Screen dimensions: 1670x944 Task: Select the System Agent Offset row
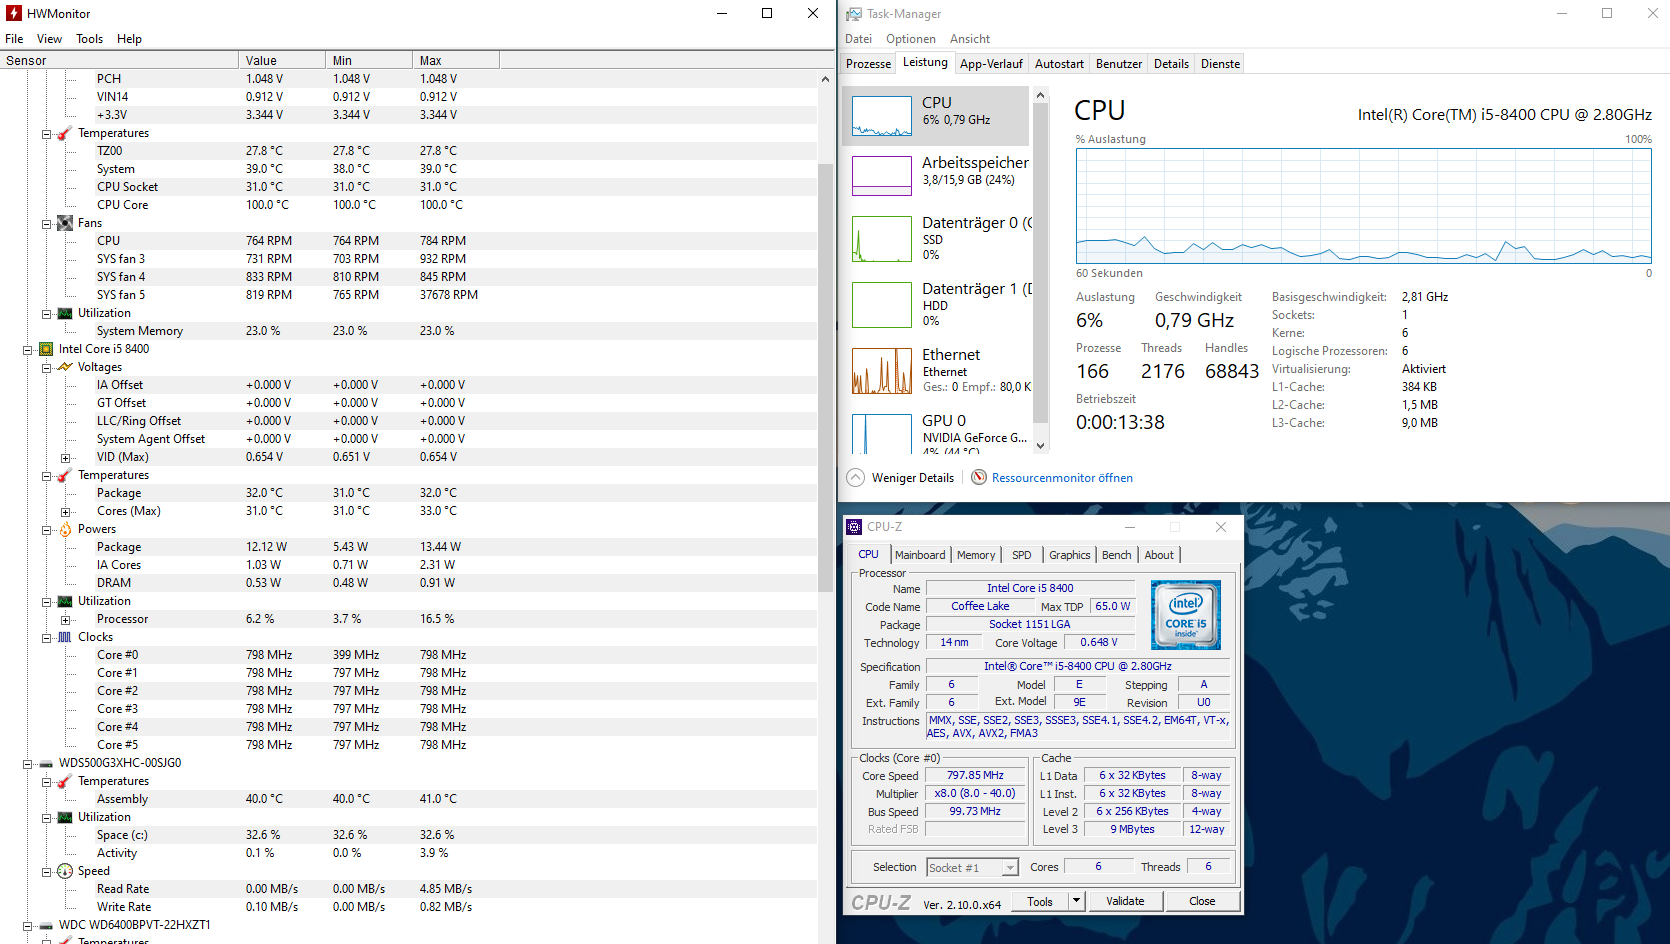[x=408, y=439]
